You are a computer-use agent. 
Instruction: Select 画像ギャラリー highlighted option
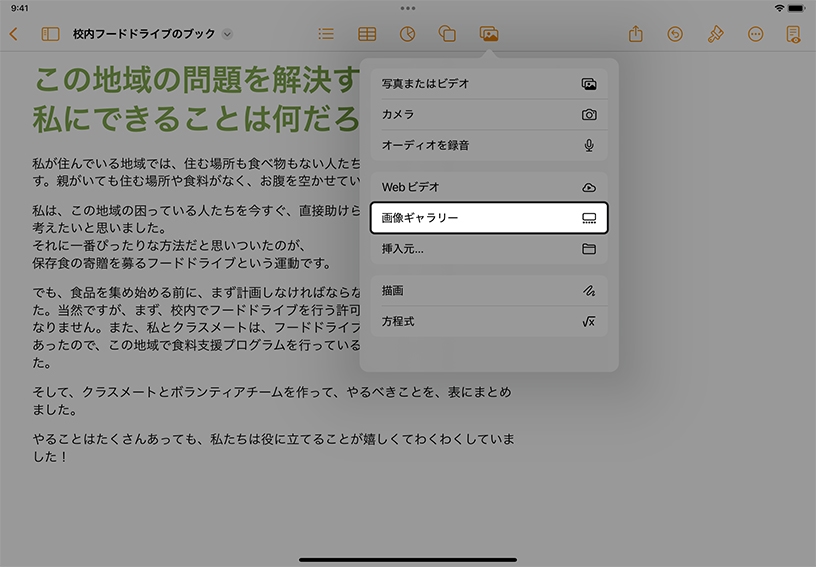[489, 218]
